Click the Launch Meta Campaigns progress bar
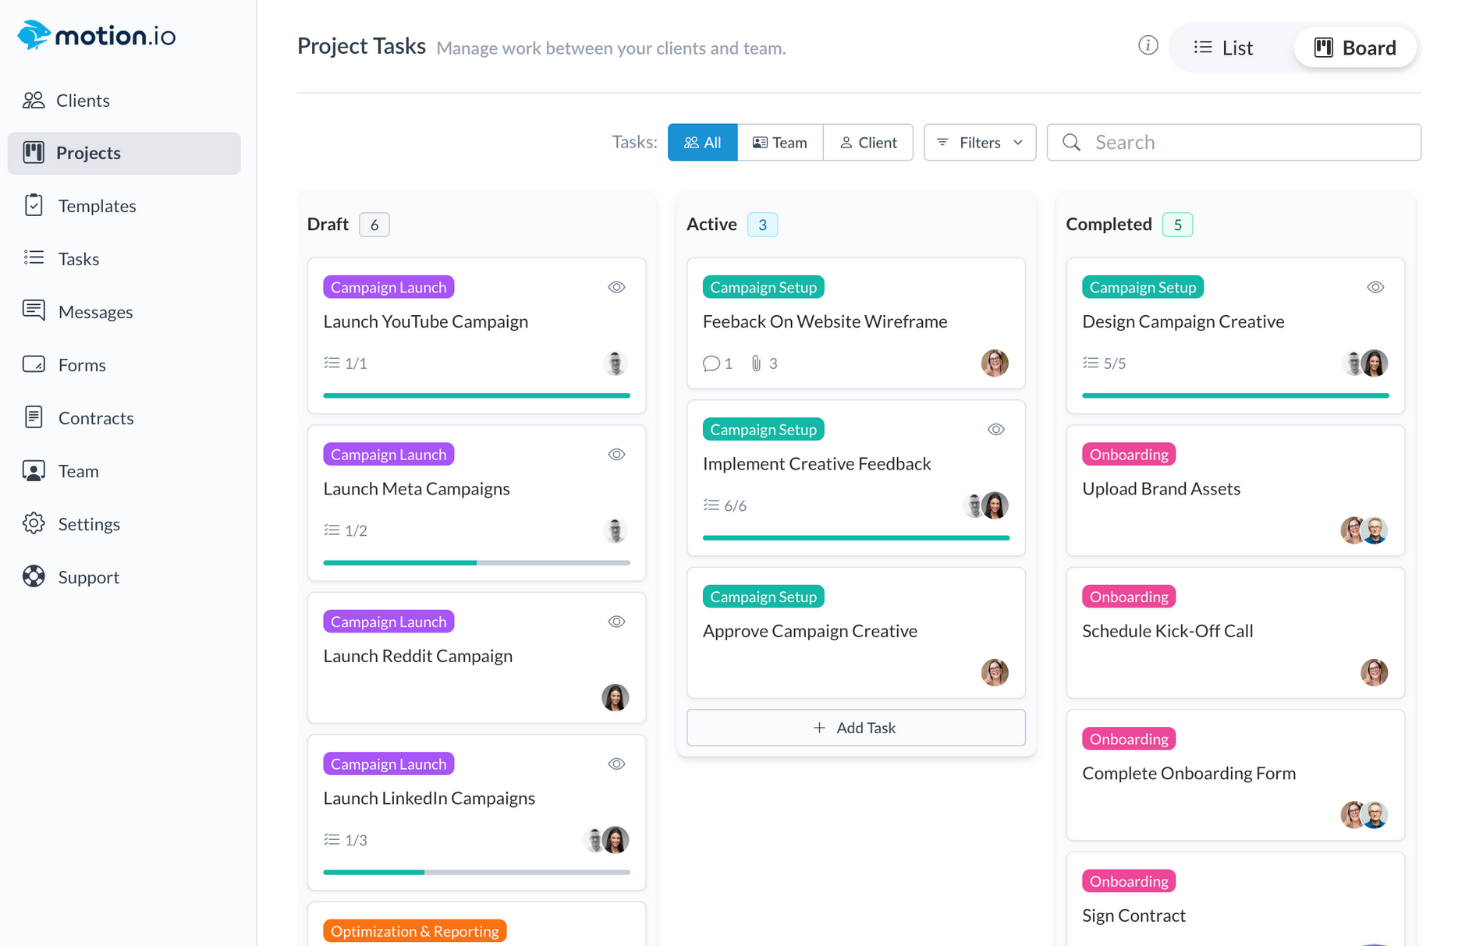 [x=476, y=563]
